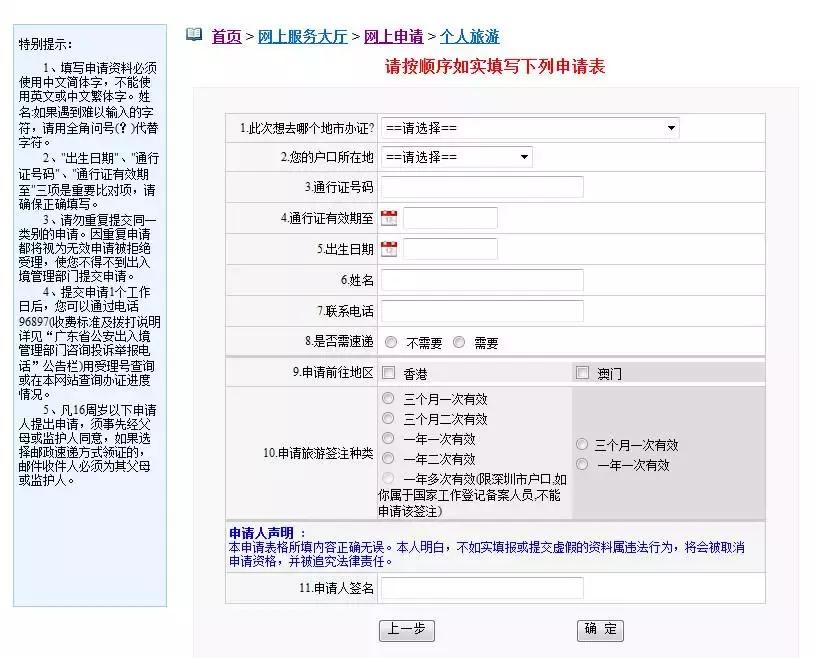The image size is (816, 658).
Task: Click the 确定 button to submit
Action: point(599,630)
